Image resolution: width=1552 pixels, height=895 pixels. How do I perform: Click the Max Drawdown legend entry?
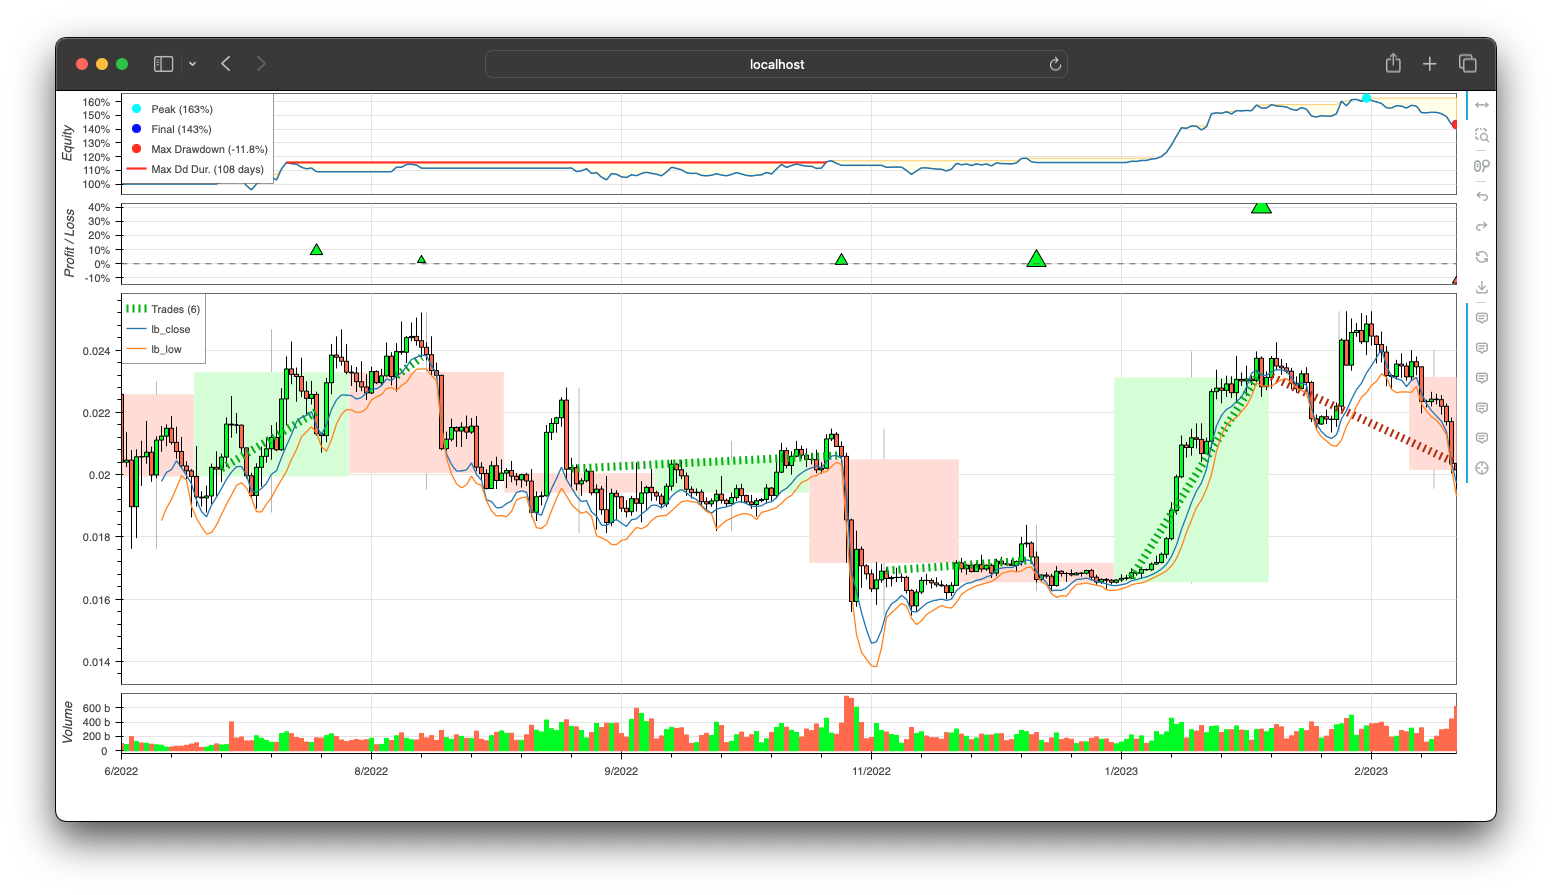209,149
